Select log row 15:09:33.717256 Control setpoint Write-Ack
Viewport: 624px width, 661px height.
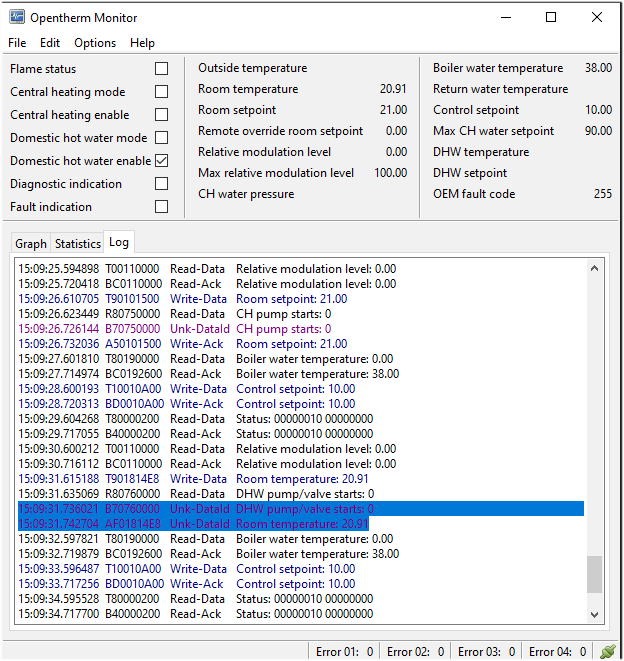coord(301,584)
